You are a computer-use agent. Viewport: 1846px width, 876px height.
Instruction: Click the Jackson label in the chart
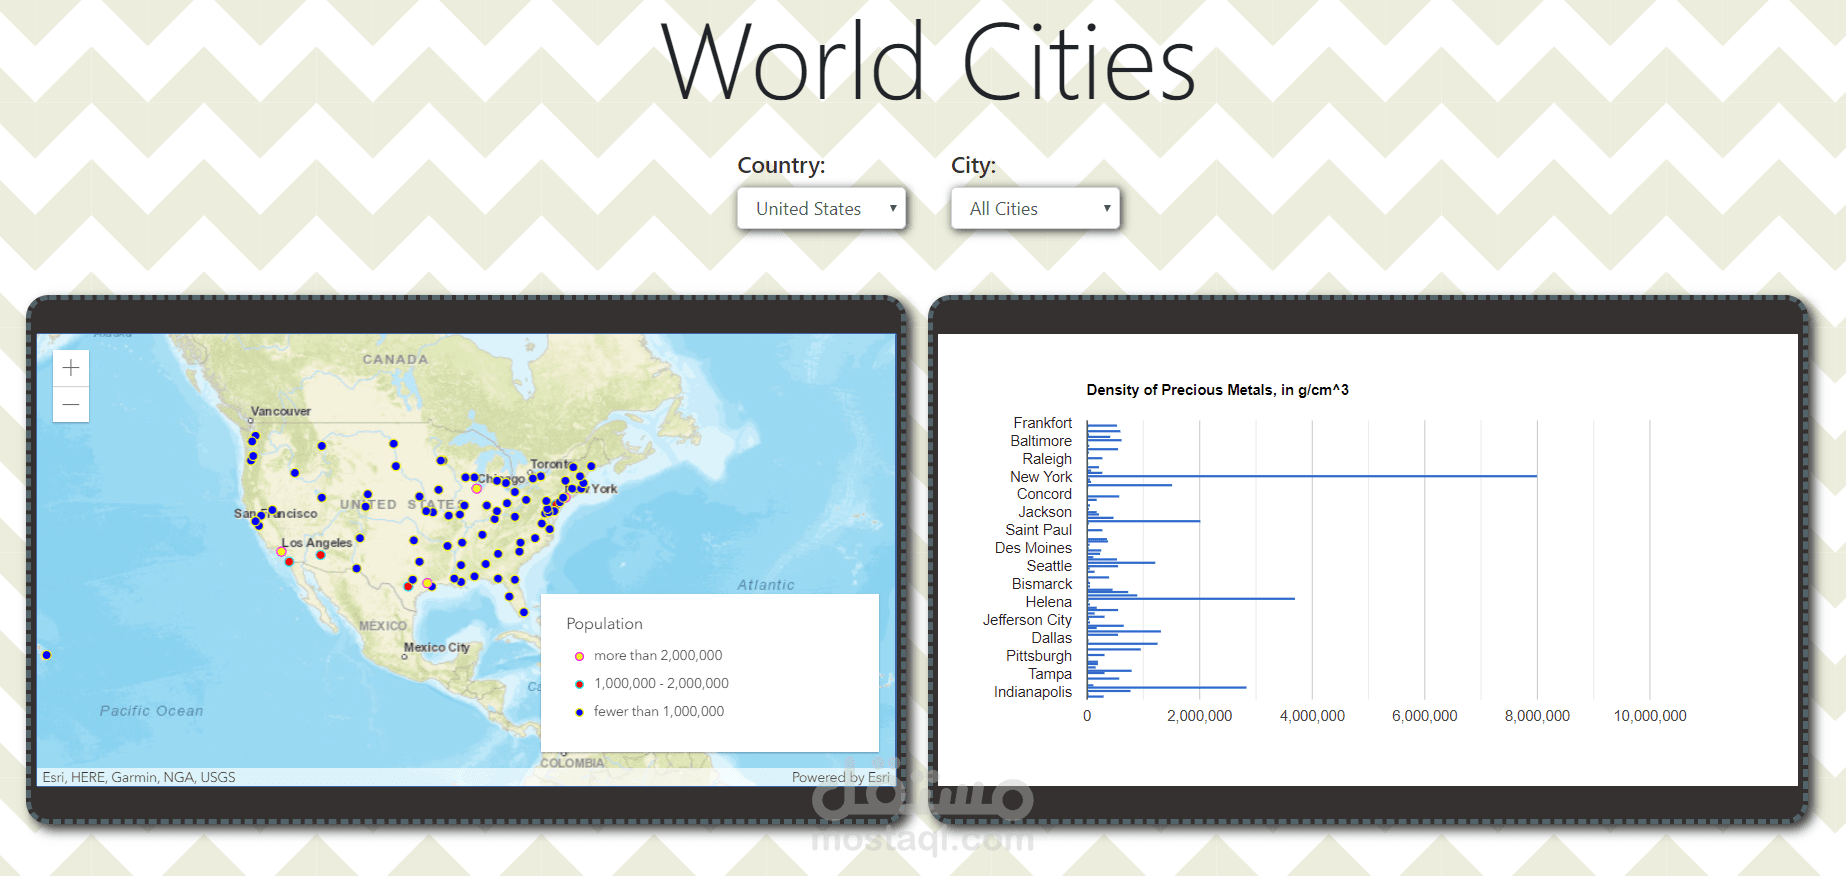1045,512
